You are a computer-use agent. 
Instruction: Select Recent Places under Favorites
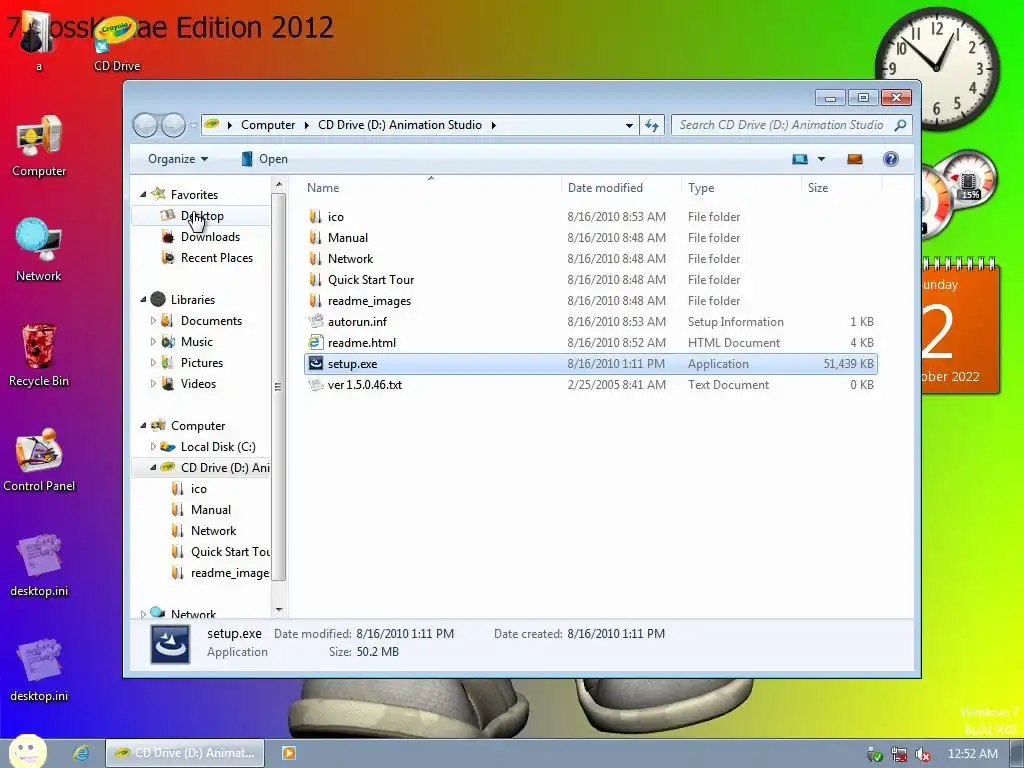click(217, 257)
